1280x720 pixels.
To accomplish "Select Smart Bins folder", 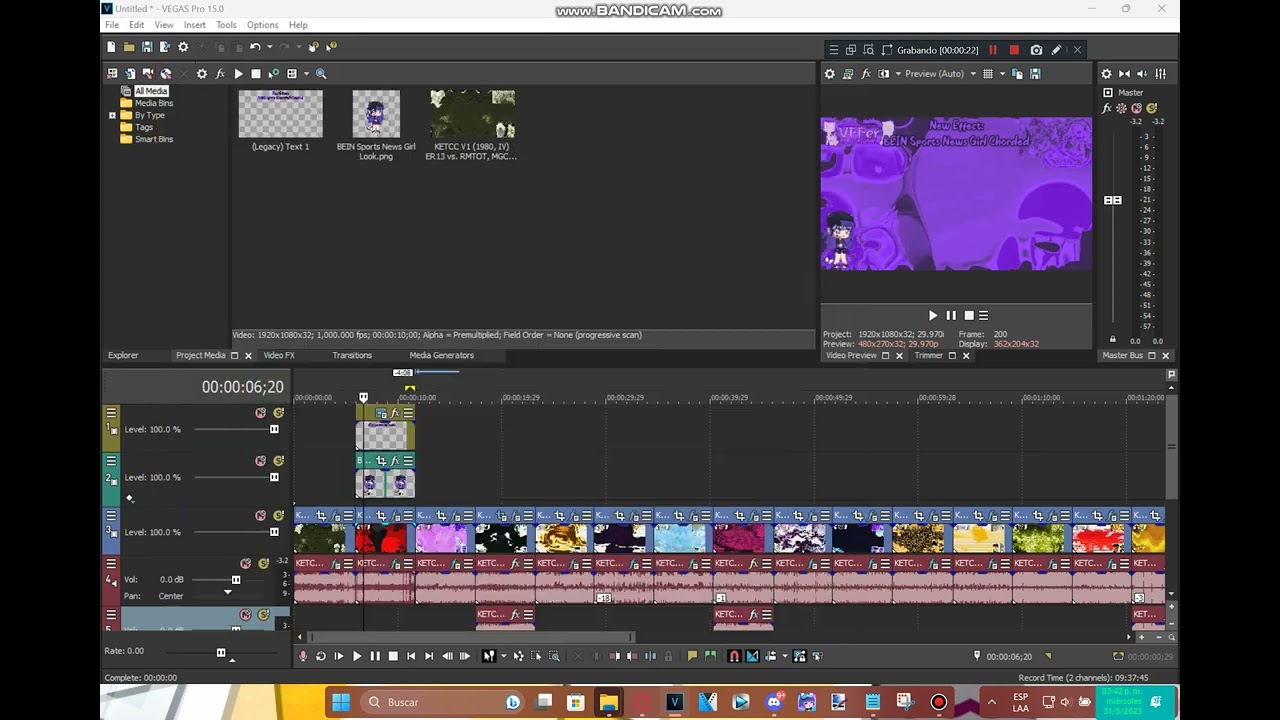I will pos(153,139).
